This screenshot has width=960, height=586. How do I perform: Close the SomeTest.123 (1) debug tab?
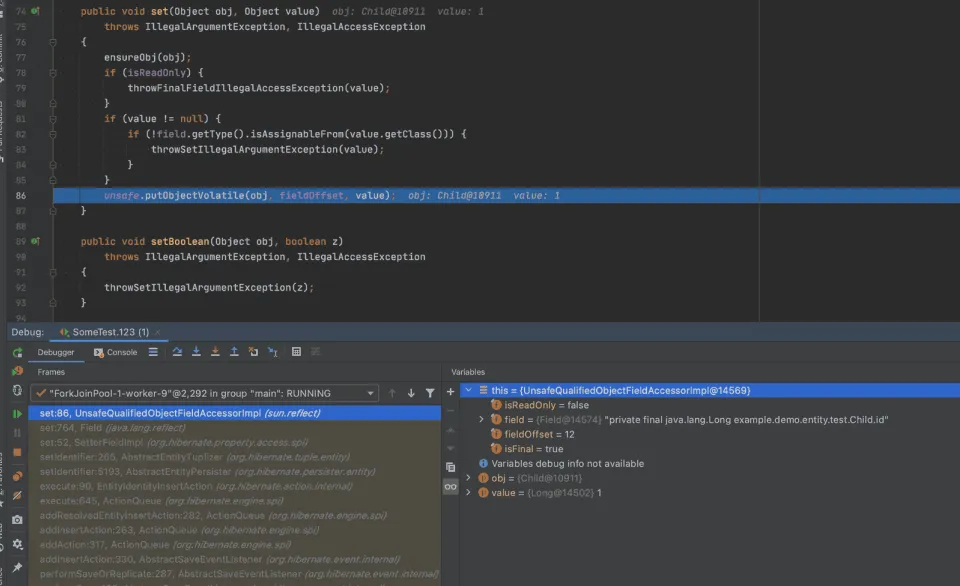click(x=157, y=332)
